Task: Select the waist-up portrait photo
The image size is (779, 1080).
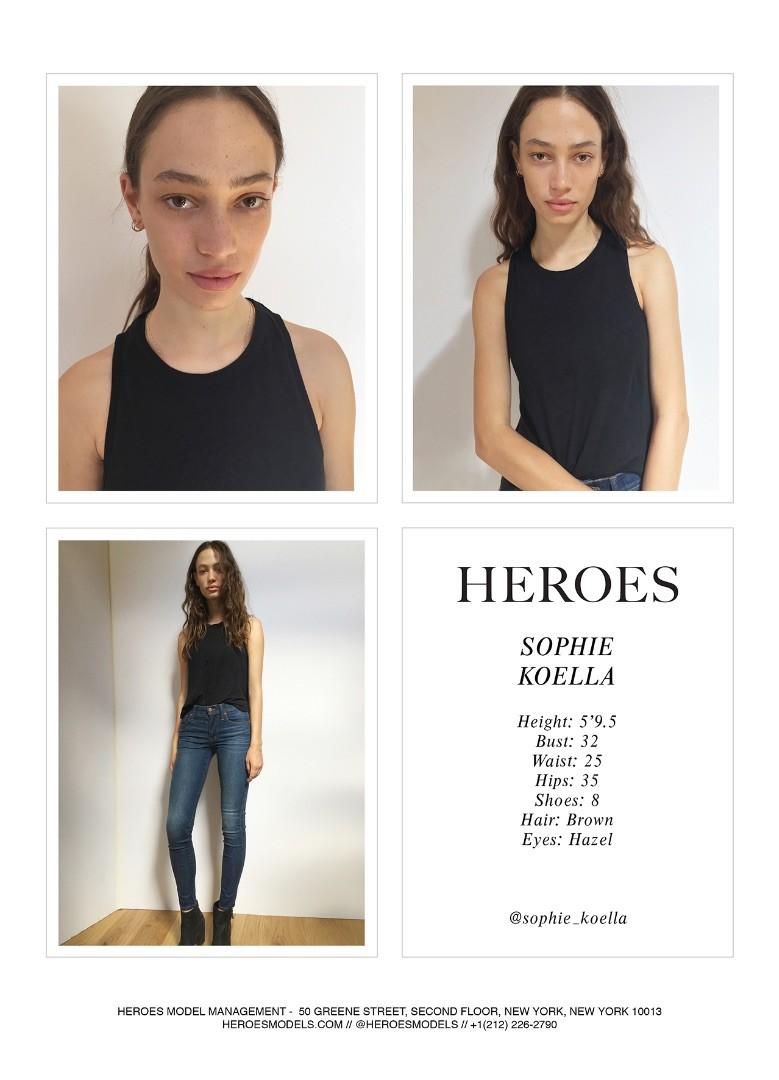Action: pos(566,288)
